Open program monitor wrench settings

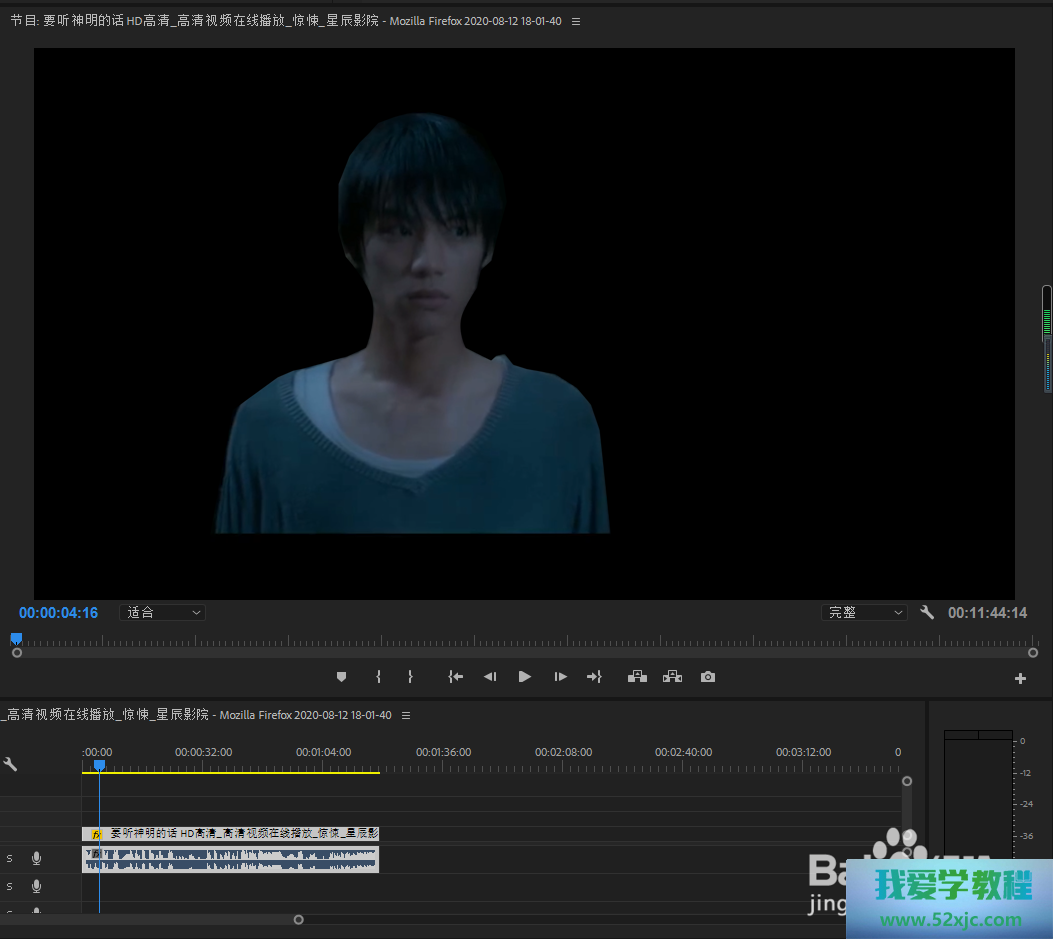[x=927, y=612]
